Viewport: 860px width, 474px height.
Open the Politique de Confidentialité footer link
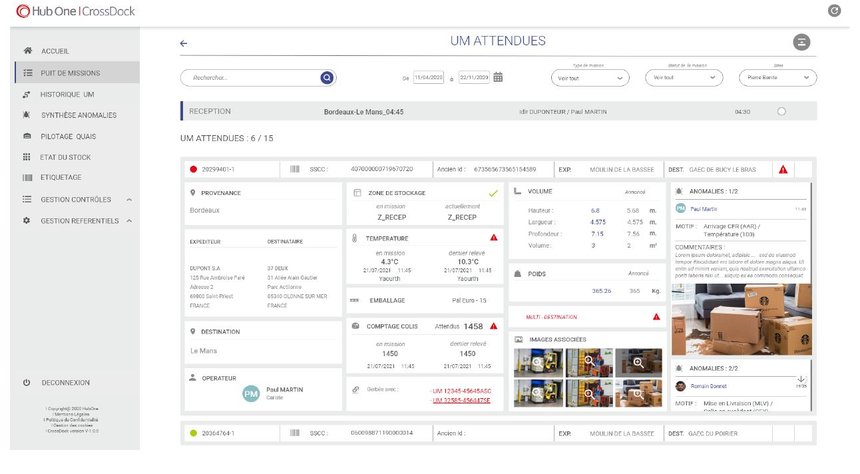tap(72, 420)
